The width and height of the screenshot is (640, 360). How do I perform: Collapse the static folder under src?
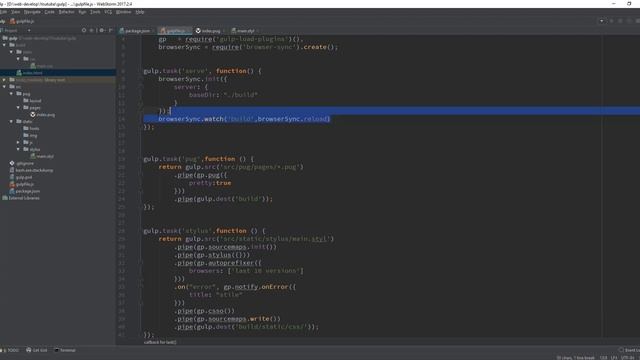tap(11, 121)
